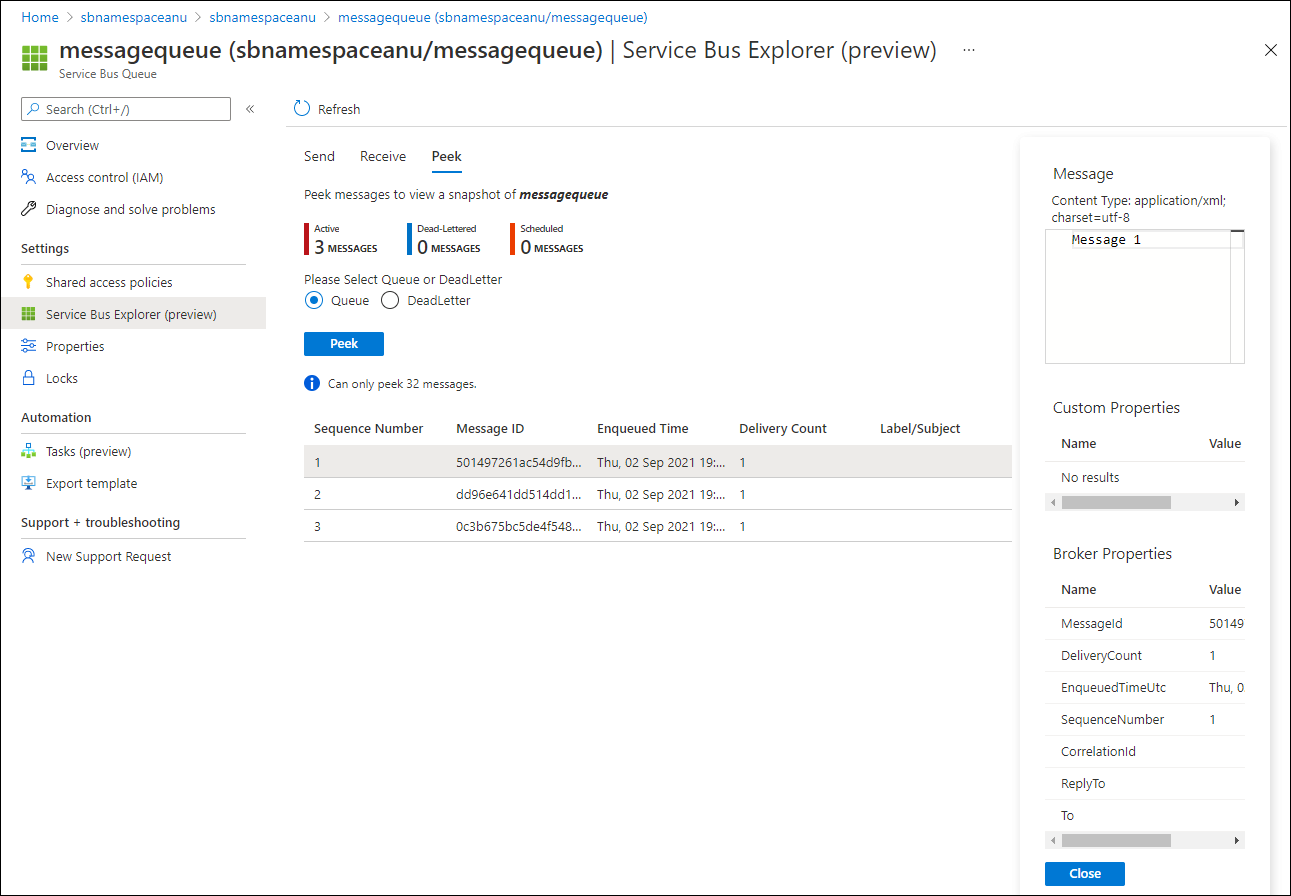Click Label/Subject column header
The image size is (1291, 896).
[920, 428]
